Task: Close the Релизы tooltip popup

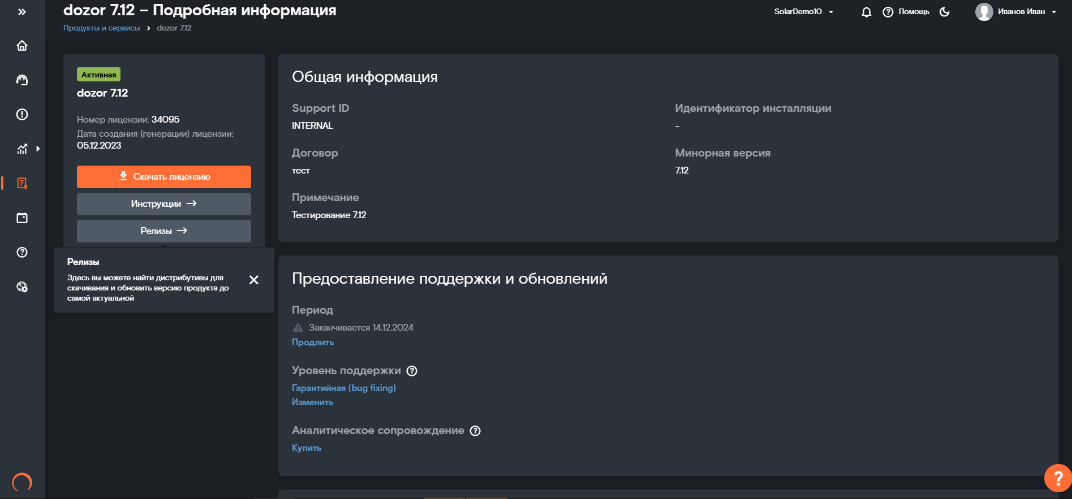Action: tap(254, 280)
